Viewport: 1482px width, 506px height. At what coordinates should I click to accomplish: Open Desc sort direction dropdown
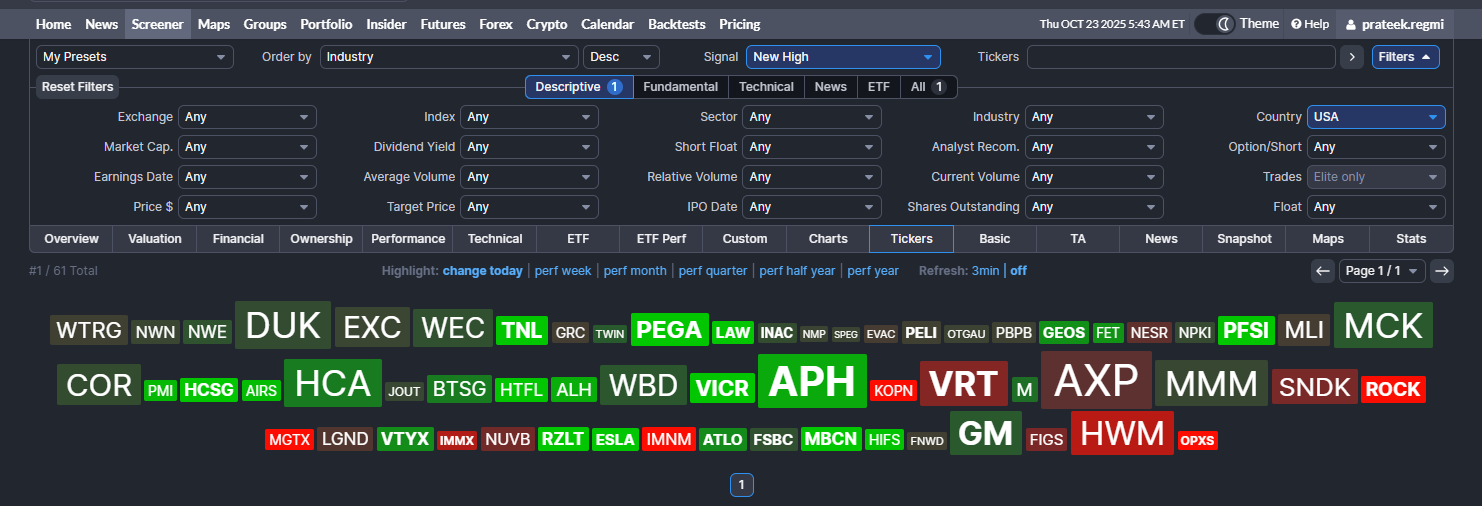[x=621, y=57]
